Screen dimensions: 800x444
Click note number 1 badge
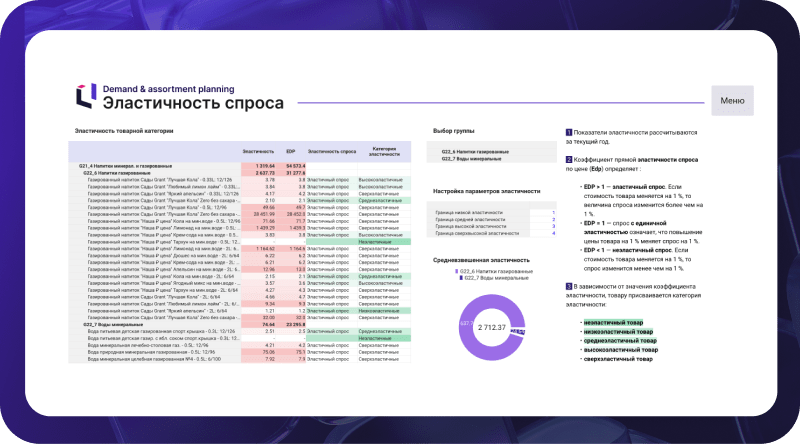(x=569, y=133)
